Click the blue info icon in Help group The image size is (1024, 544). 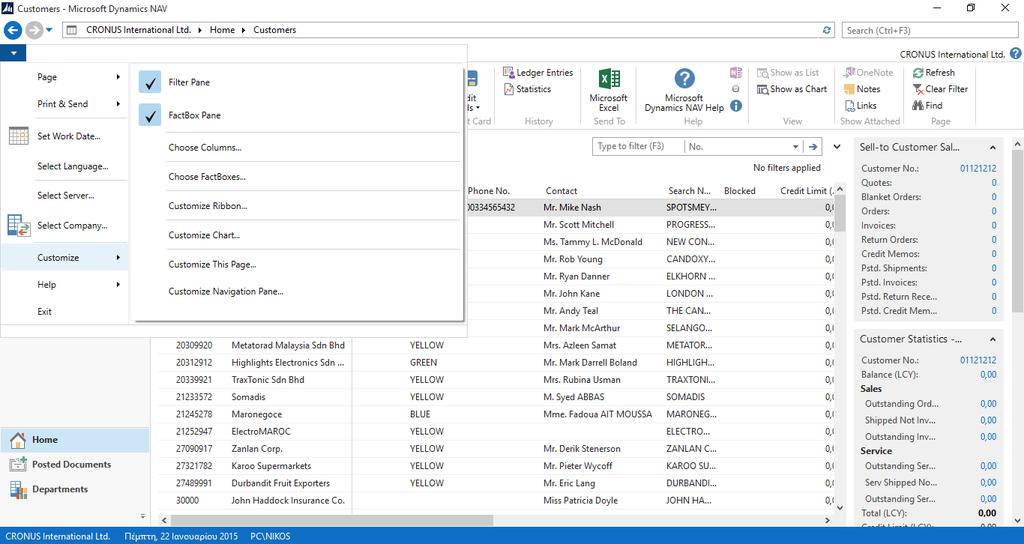click(736, 106)
